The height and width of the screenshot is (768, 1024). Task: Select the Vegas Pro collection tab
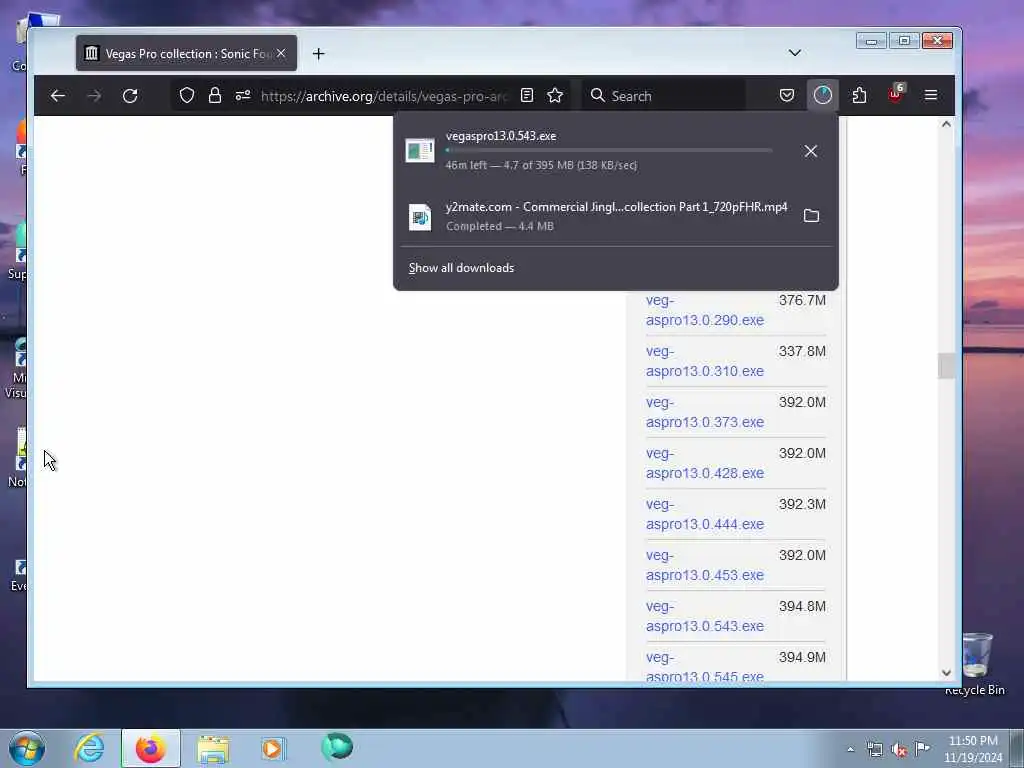(186, 54)
